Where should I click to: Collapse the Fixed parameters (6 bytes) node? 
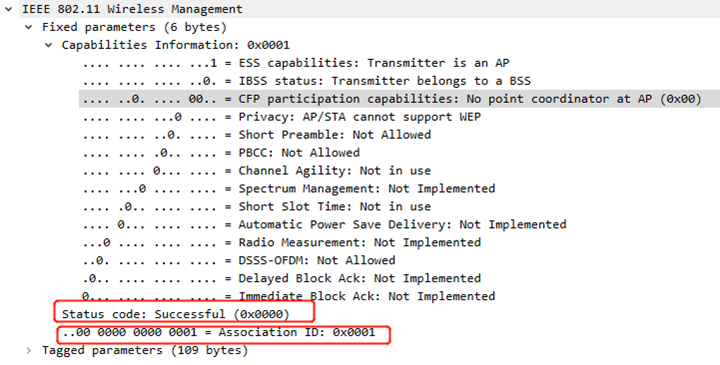point(28,27)
